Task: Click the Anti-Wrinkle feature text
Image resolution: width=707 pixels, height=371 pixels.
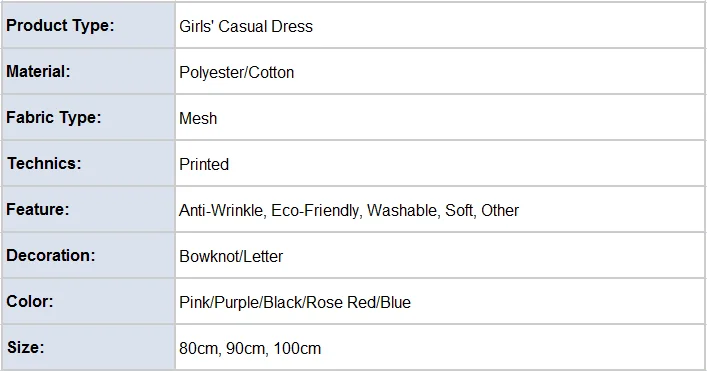Action: 221,210
